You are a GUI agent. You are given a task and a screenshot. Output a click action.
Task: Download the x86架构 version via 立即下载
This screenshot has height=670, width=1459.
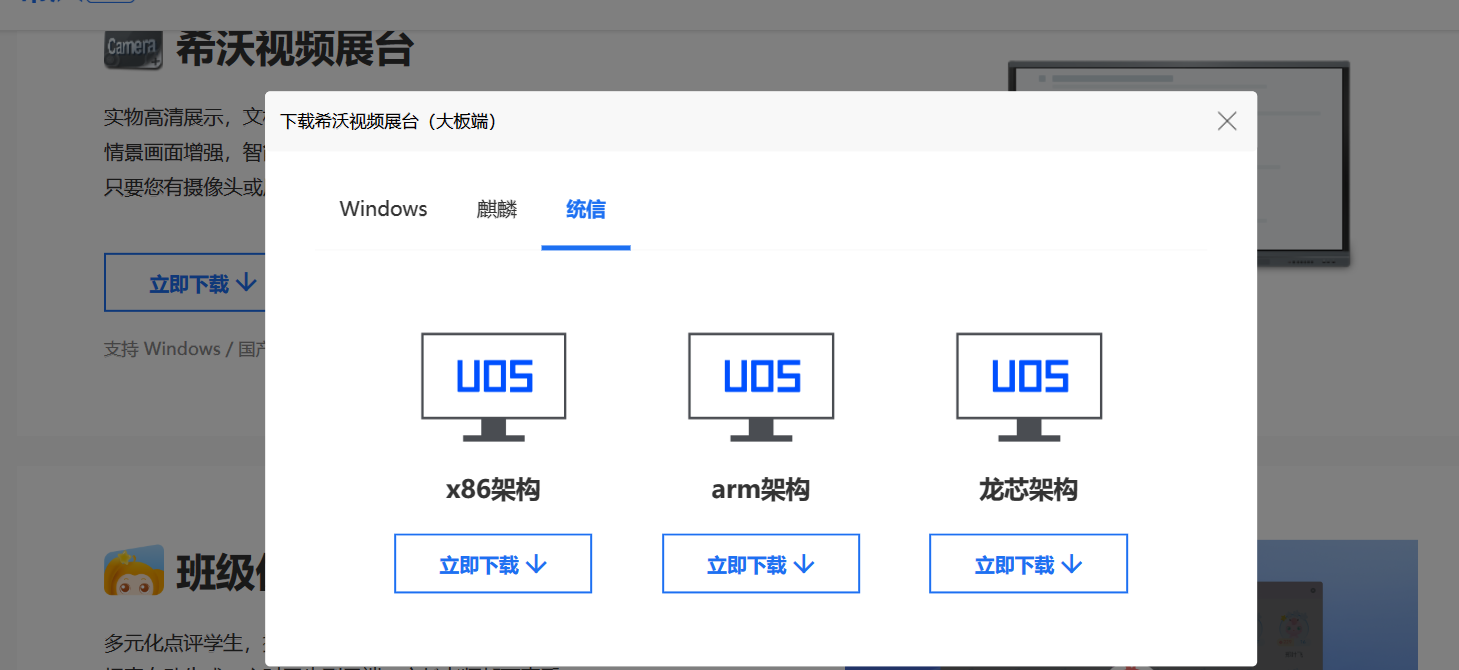(493, 564)
